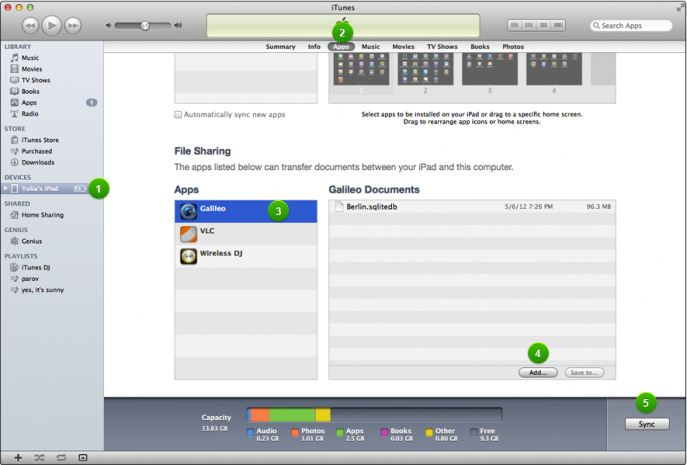Switch to the Summary tab
Screen dimensions: 687x465
pyautogui.click(x=280, y=46)
